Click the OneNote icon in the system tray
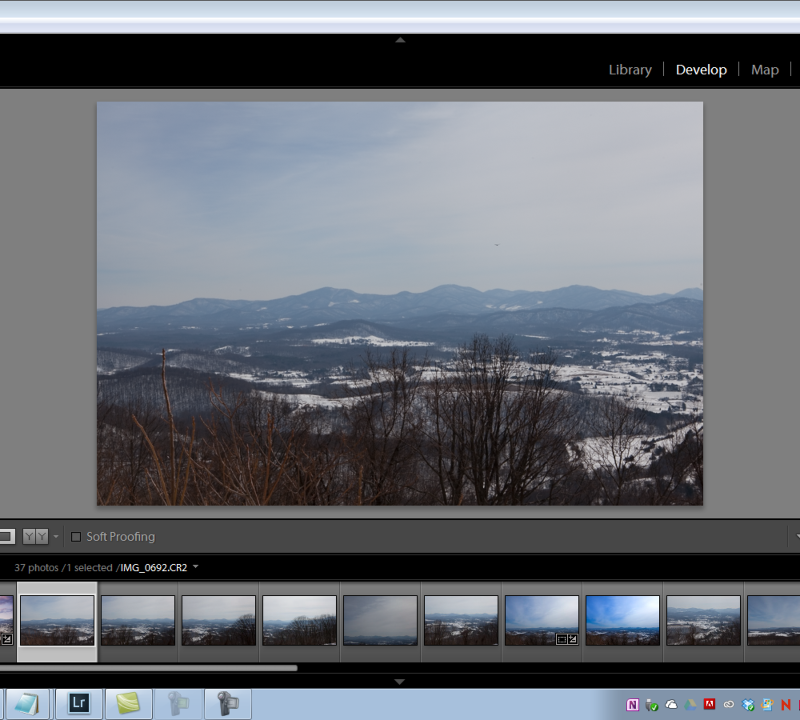This screenshot has height=720, width=800. point(633,705)
